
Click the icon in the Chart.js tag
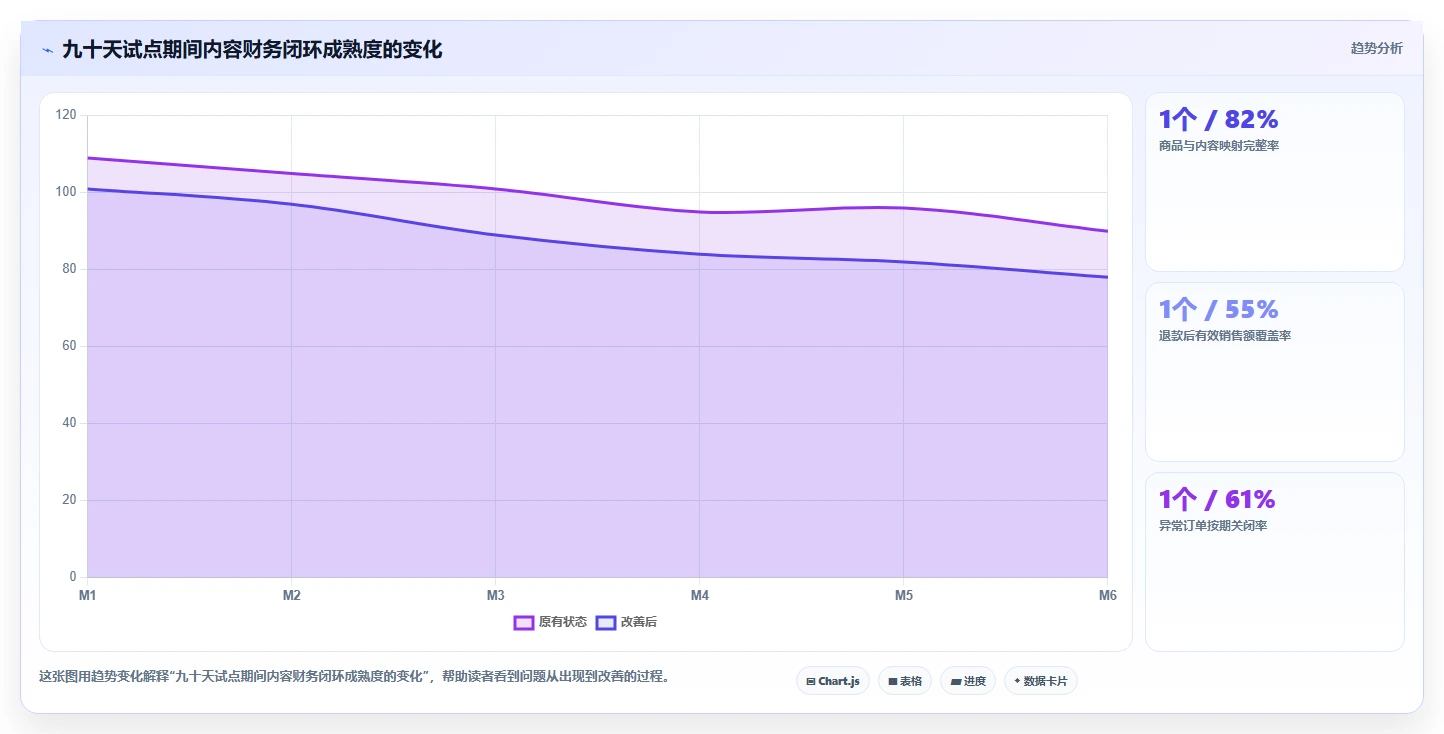click(x=811, y=681)
